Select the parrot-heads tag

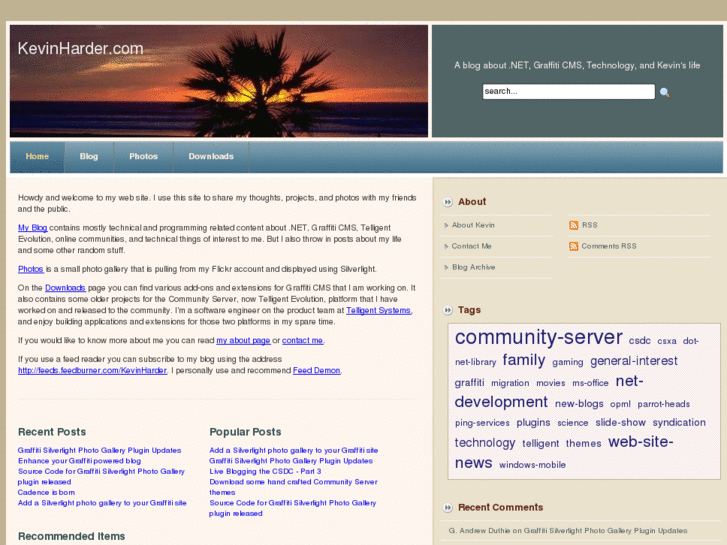tap(663, 404)
